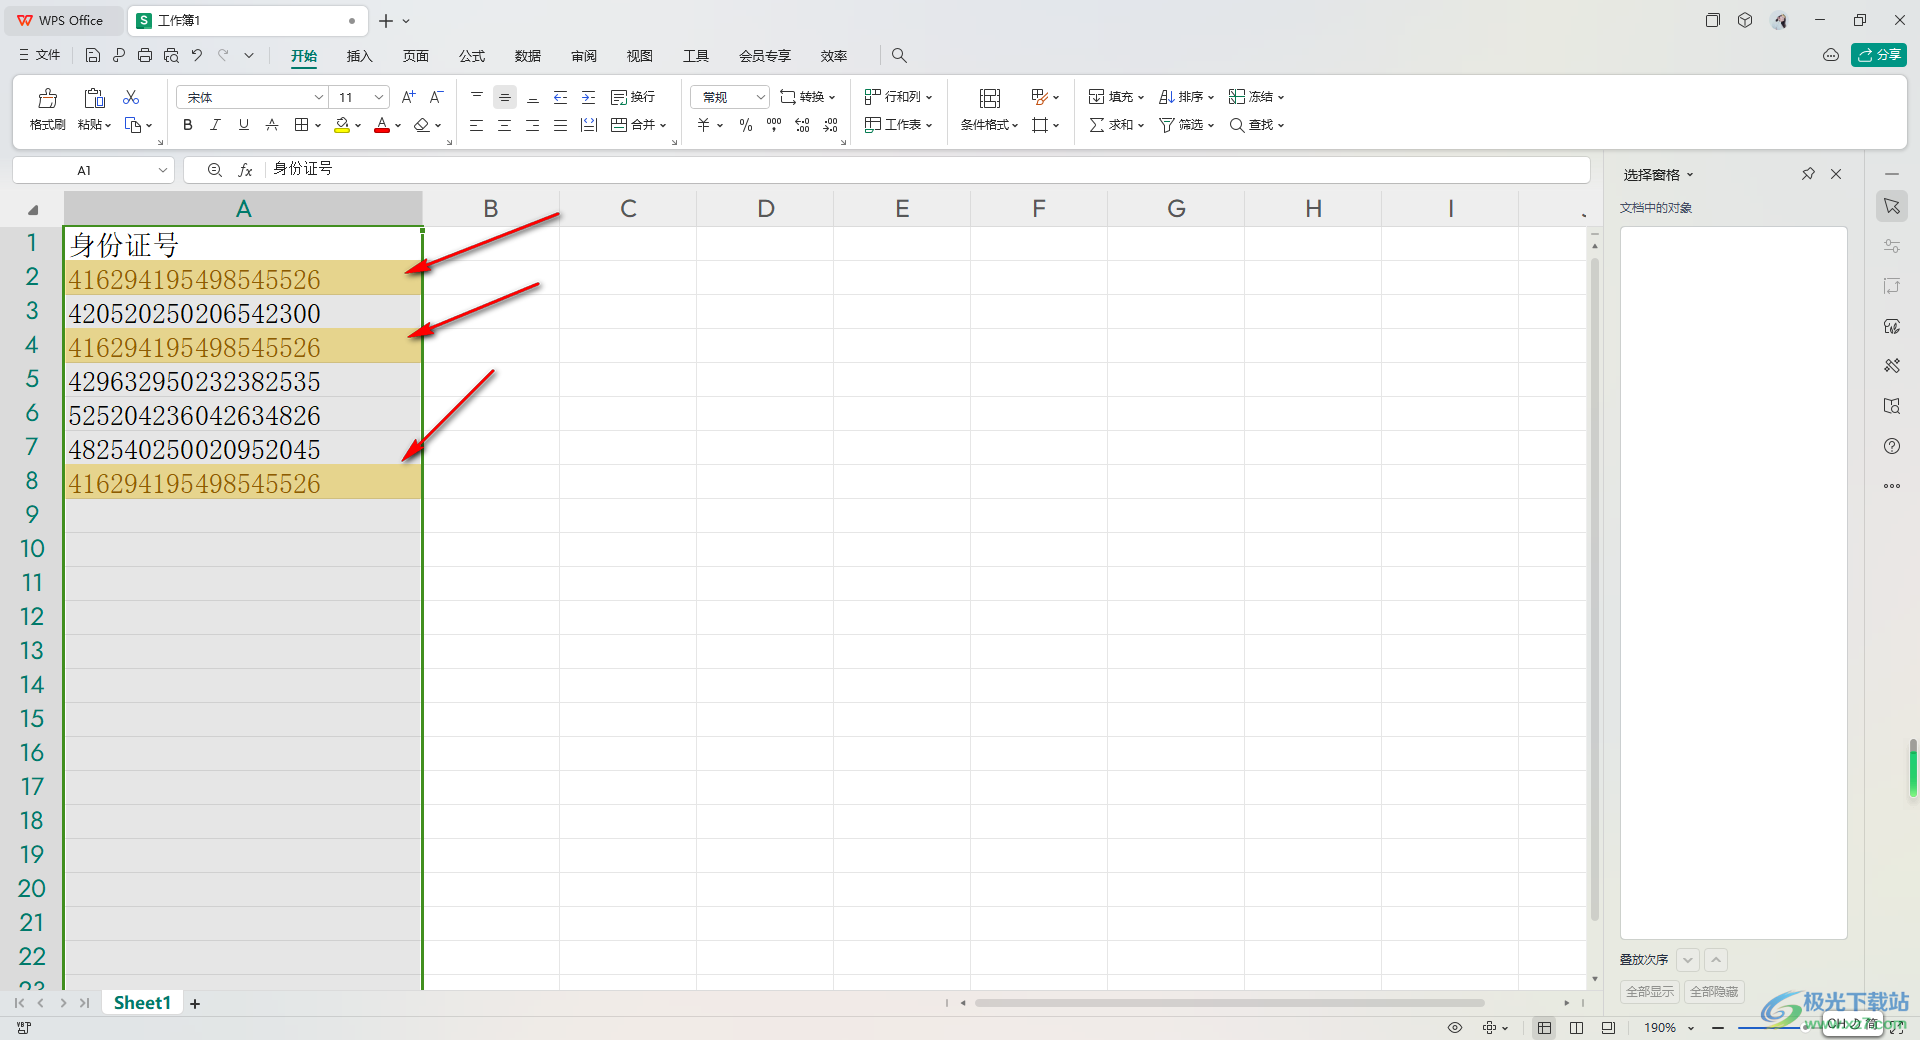The height and width of the screenshot is (1040, 1920).
Task: Toggle Wrap Text (换行)
Action: click(x=633, y=97)
